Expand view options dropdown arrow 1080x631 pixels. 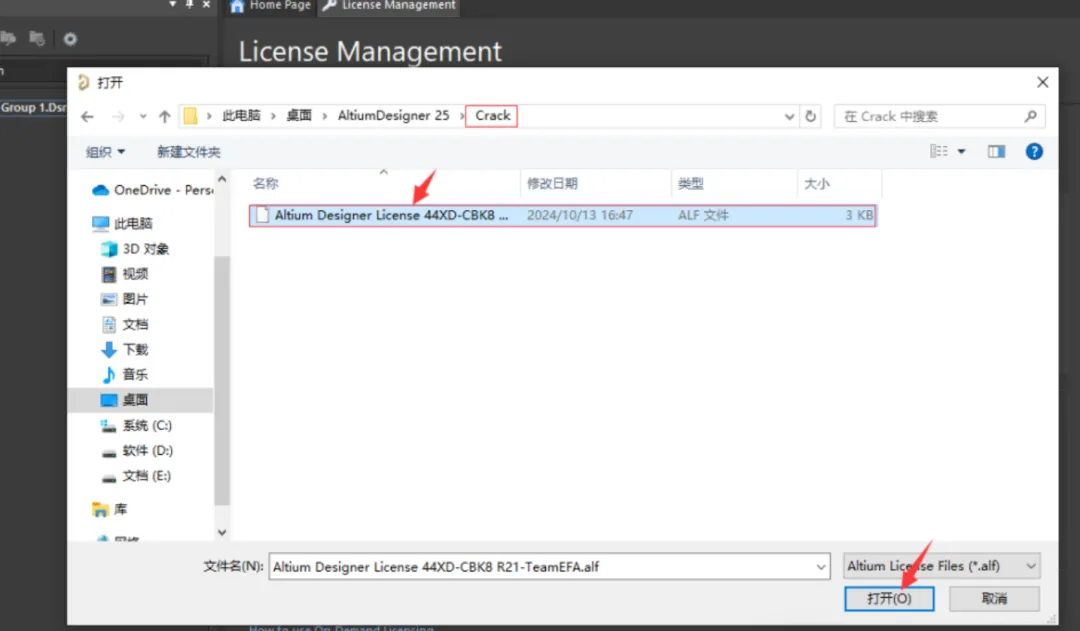tap(962, 152)
